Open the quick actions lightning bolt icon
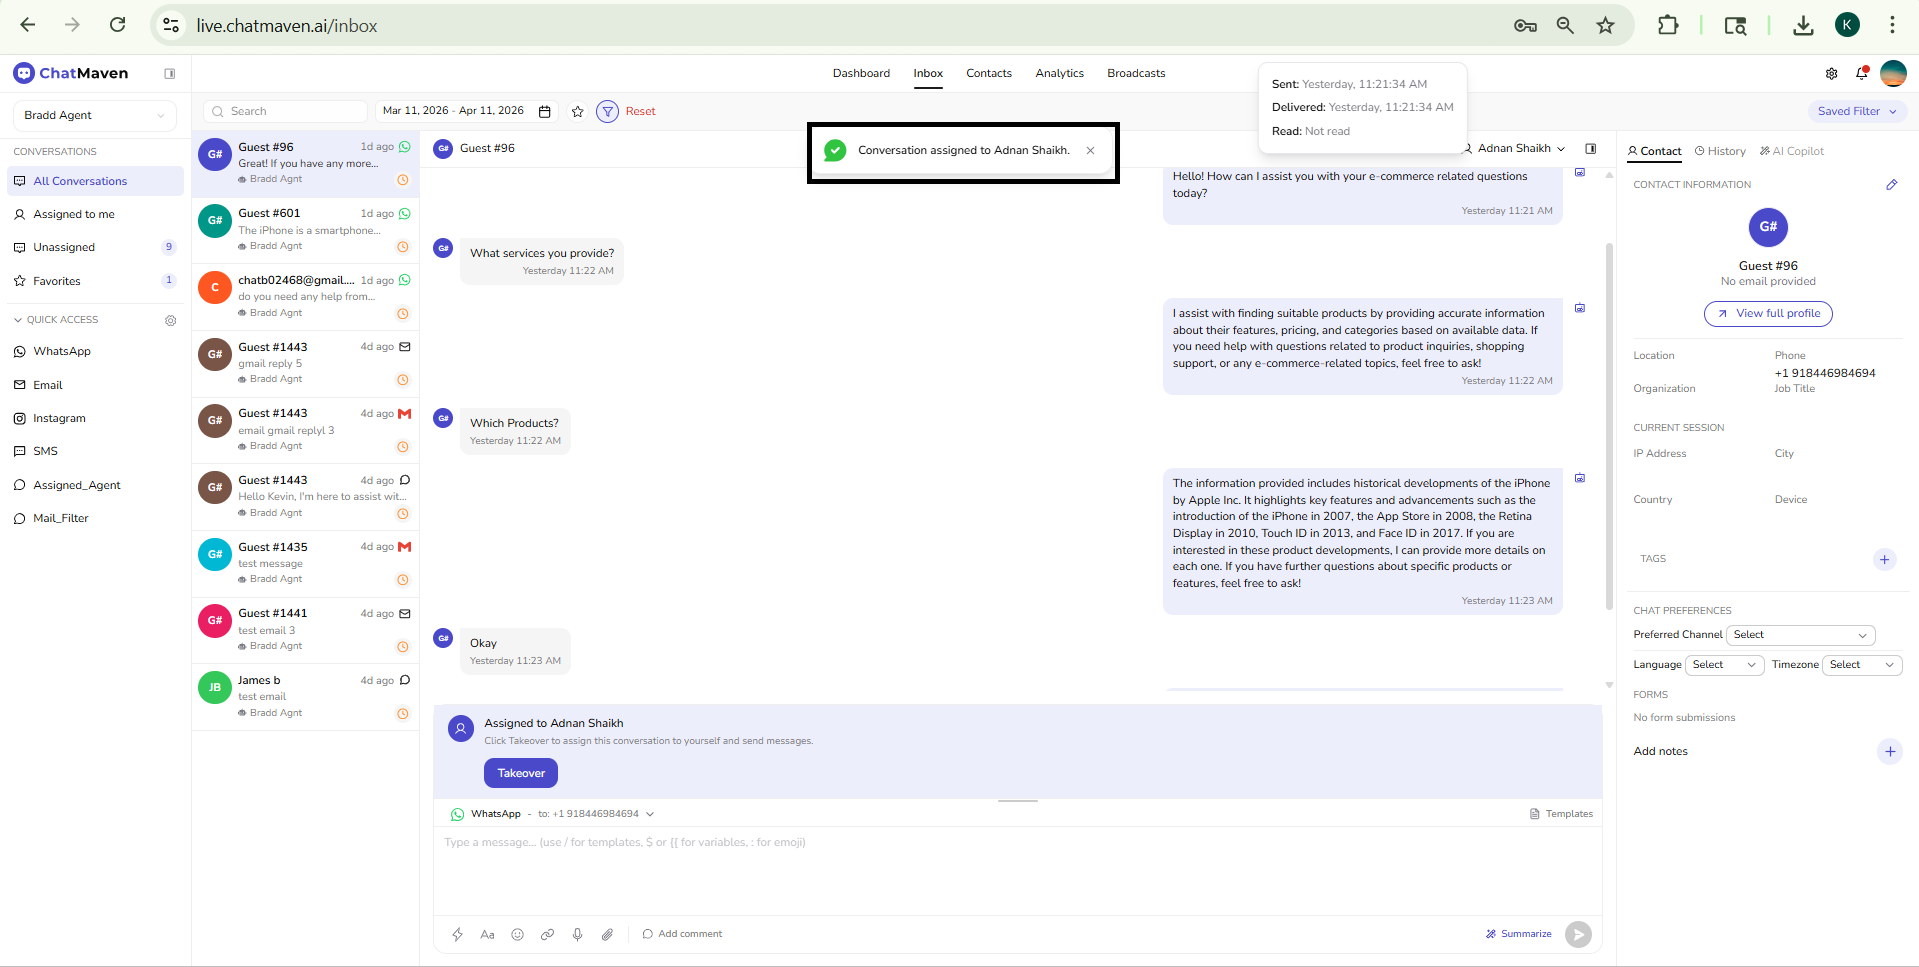 click(x=458, y=934)
